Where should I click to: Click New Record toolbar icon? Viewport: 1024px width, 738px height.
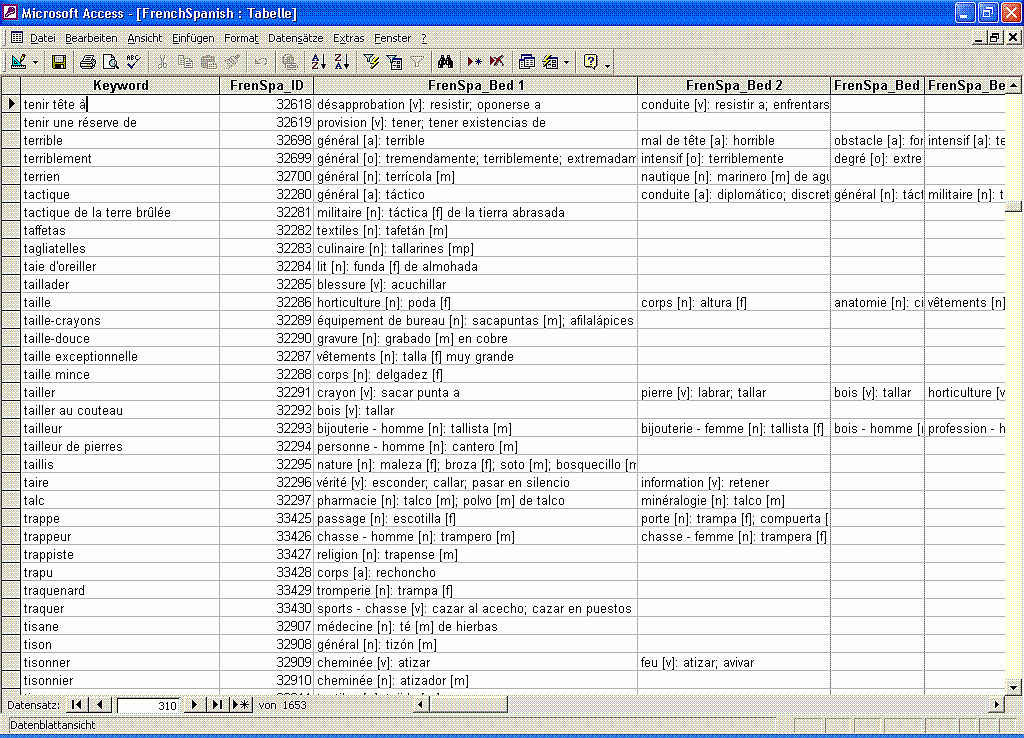[474, 62]
